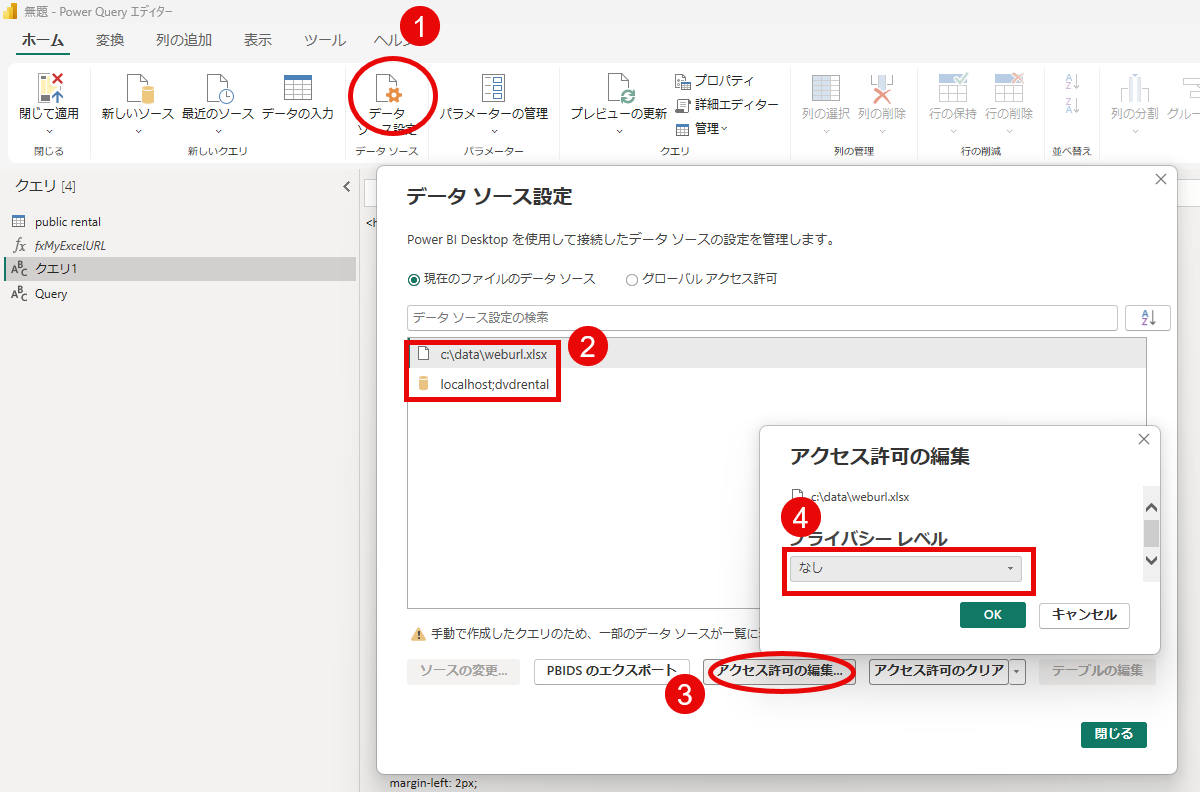1200x792 pixels.
Task: Open Properties (プロパティ) in the ribbon
Action: point(714,81)
